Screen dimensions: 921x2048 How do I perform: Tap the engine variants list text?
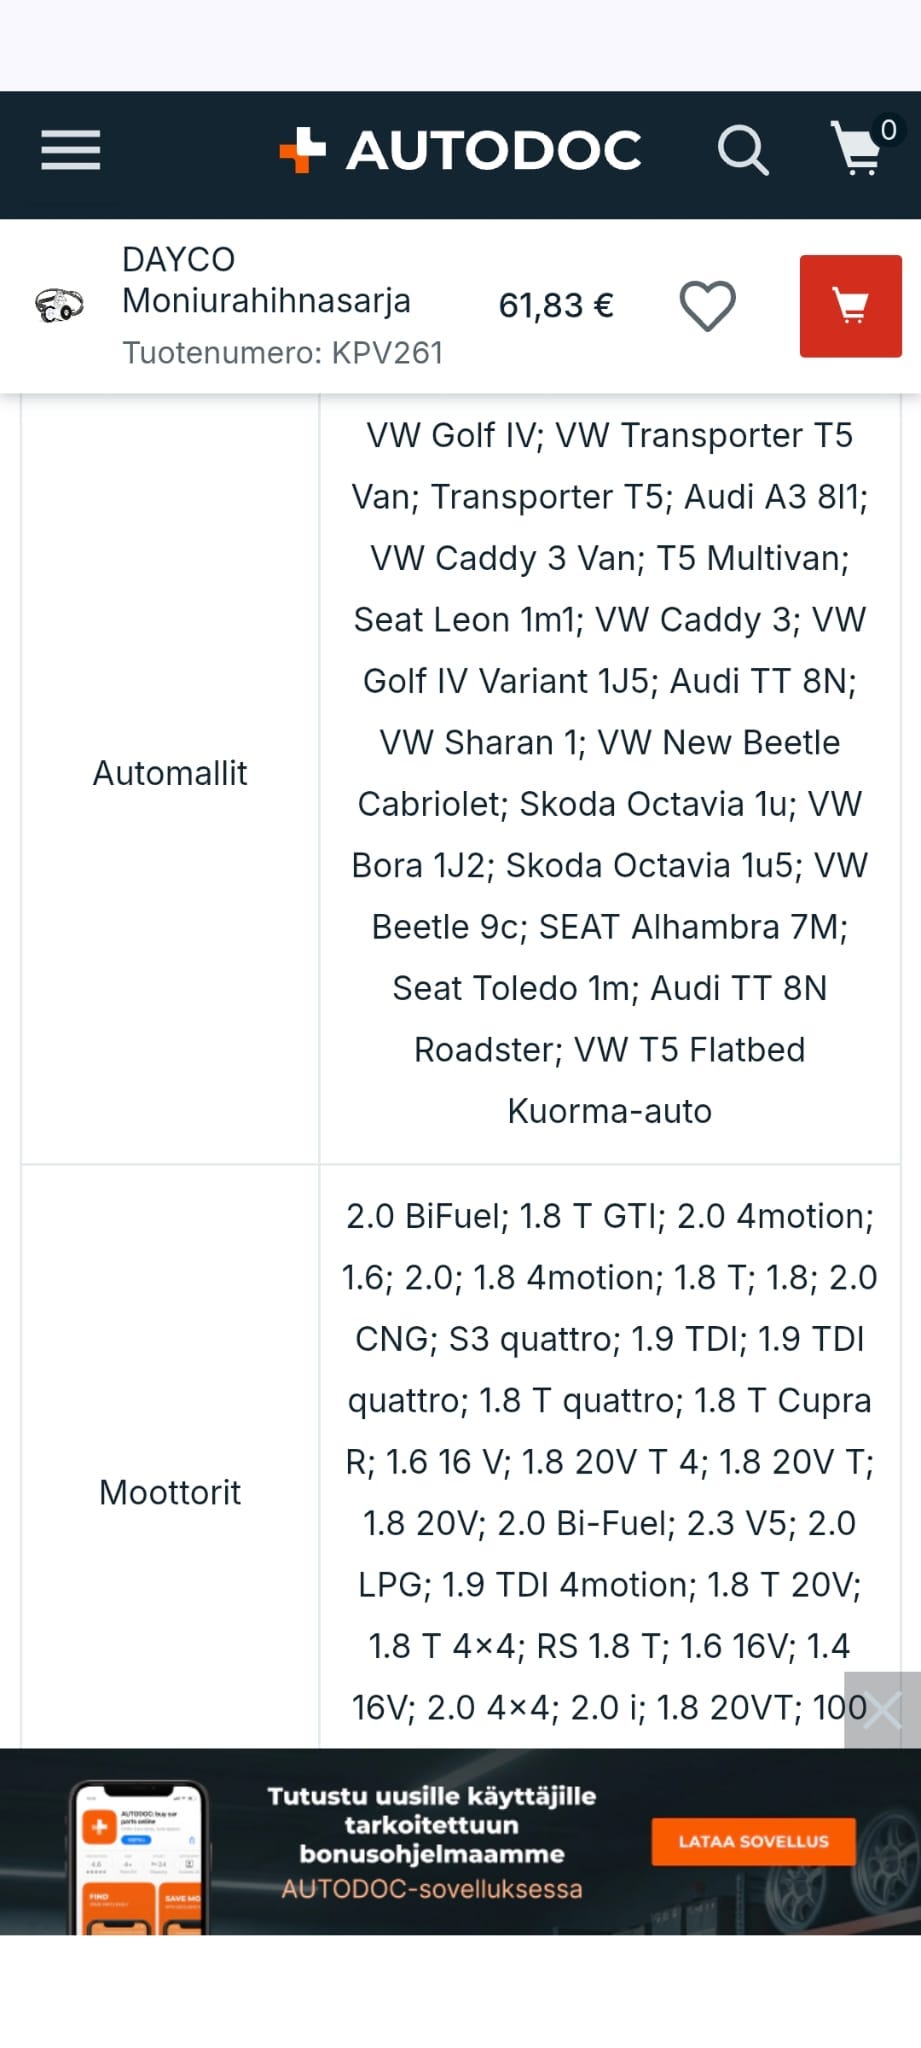609,1460
